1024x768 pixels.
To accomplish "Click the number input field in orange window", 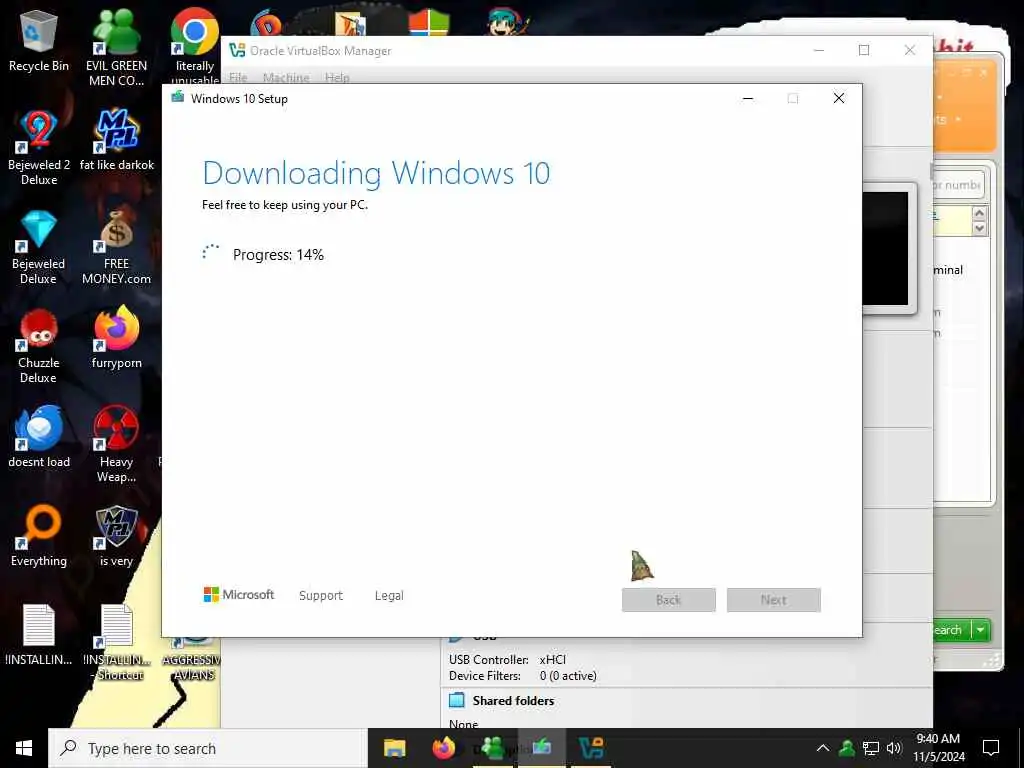I will [959, 185].
